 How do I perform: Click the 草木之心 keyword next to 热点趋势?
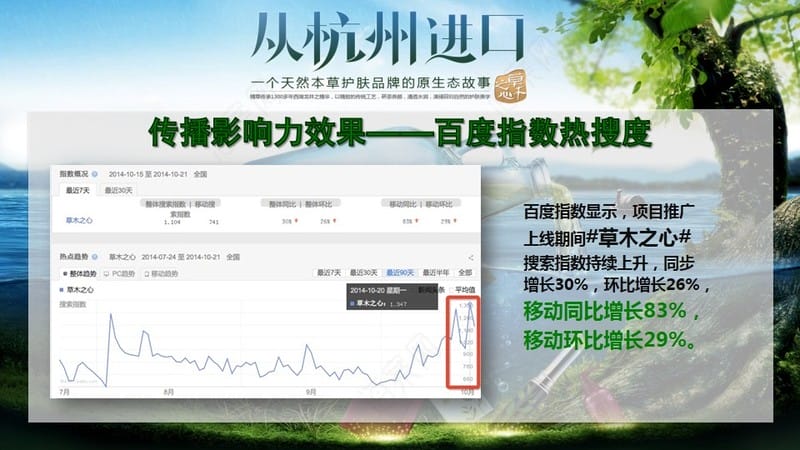122,257
